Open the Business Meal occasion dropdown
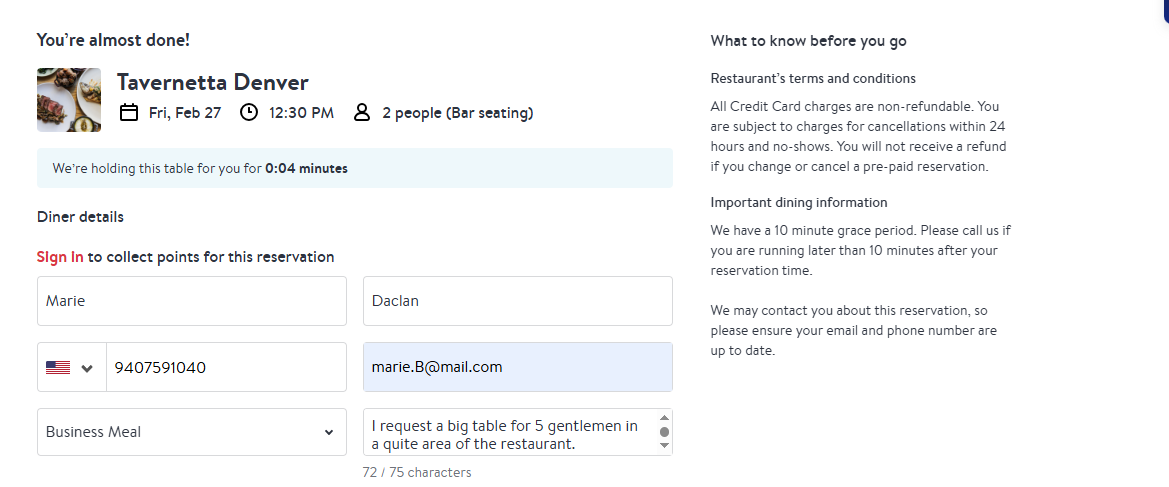The image size is (1169, 487). pyautogui.click(x=192, y=432)
